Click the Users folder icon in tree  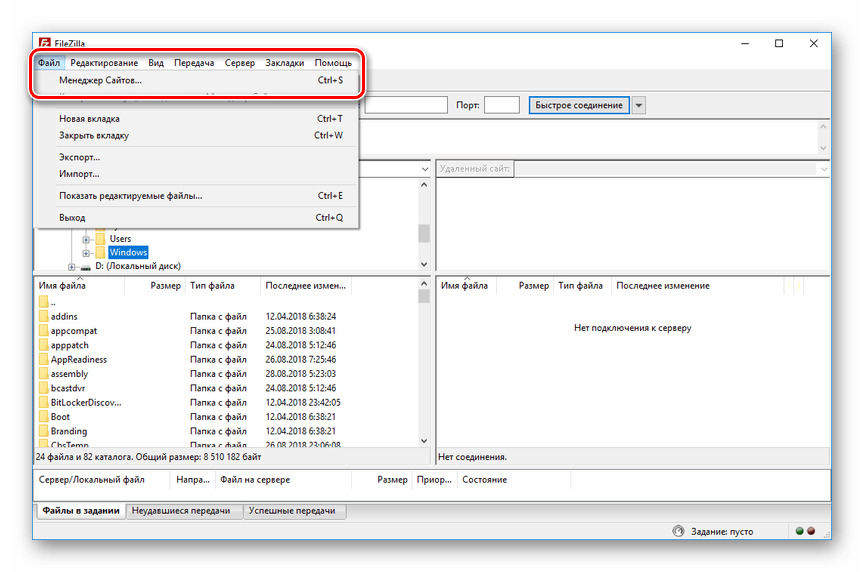(100, 239)
